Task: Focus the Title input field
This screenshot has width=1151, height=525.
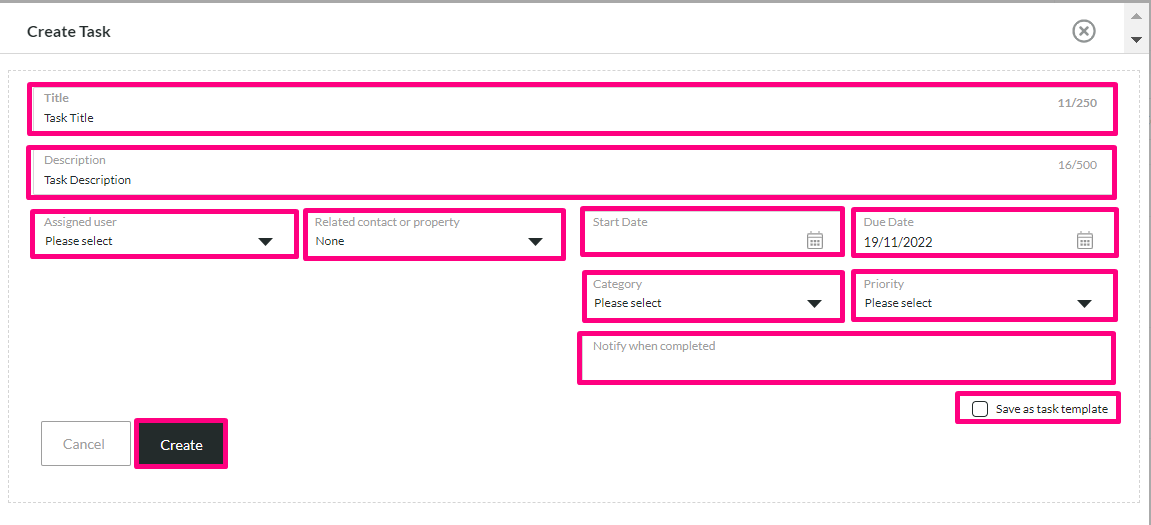Action: click(x=573, y=109)
